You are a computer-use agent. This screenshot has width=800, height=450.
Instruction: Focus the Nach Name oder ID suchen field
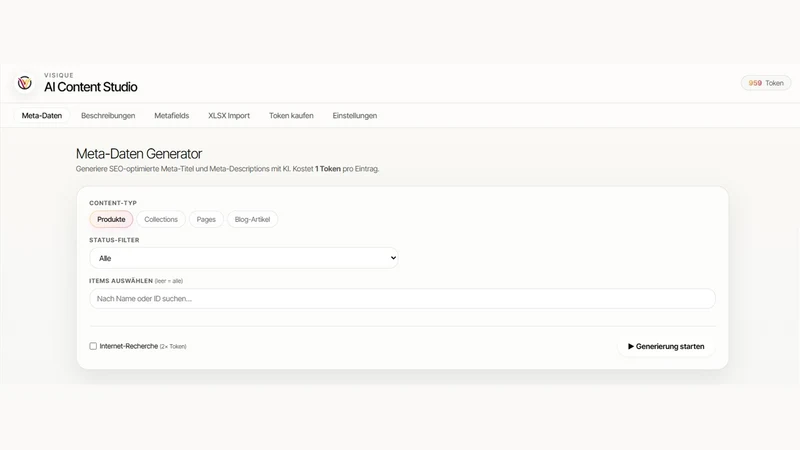(403, 298)
